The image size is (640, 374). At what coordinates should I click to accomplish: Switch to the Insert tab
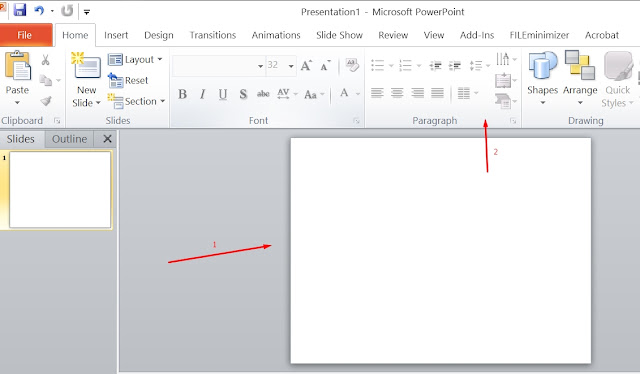[116, 35]
